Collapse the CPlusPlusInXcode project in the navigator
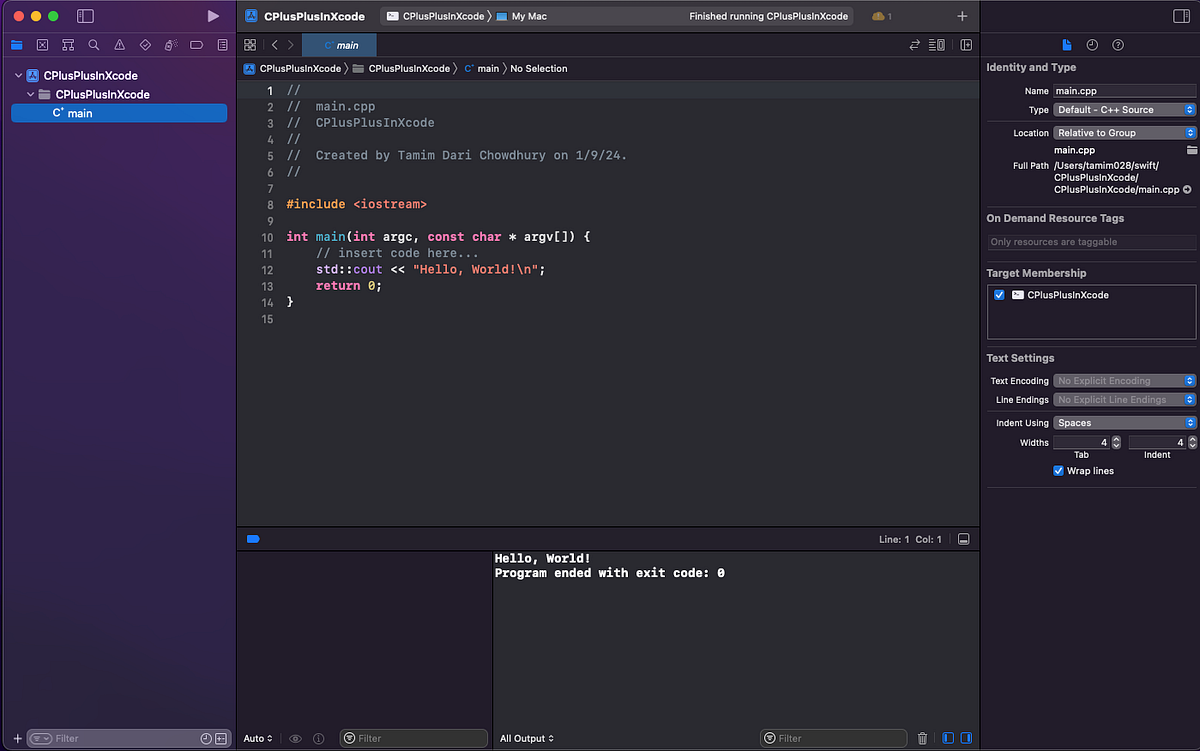The image size is (1200, 751). click(x=17, y=75)
